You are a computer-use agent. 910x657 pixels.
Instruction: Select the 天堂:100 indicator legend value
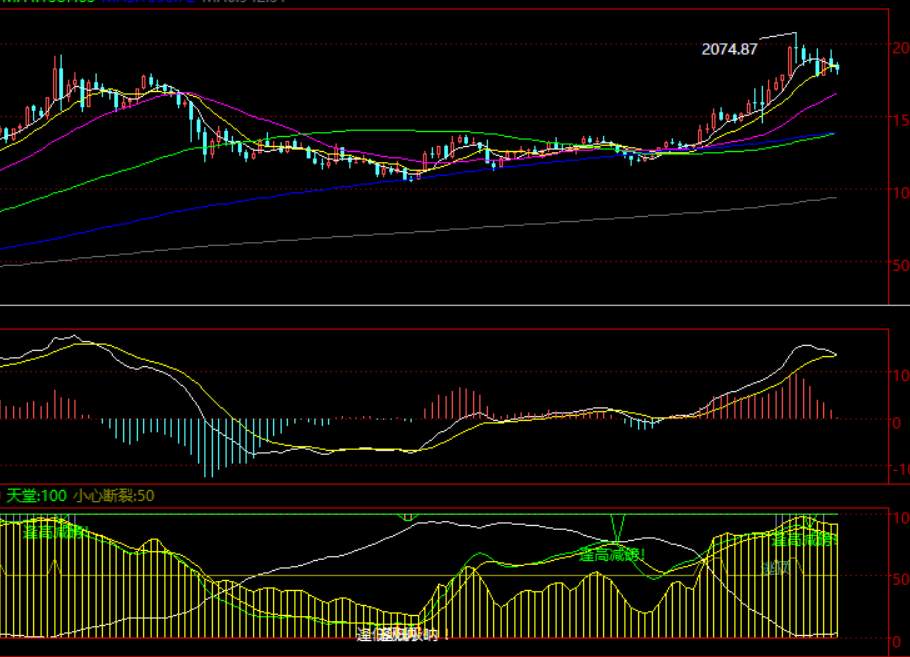pyautogui.click(x=36, y=496)
